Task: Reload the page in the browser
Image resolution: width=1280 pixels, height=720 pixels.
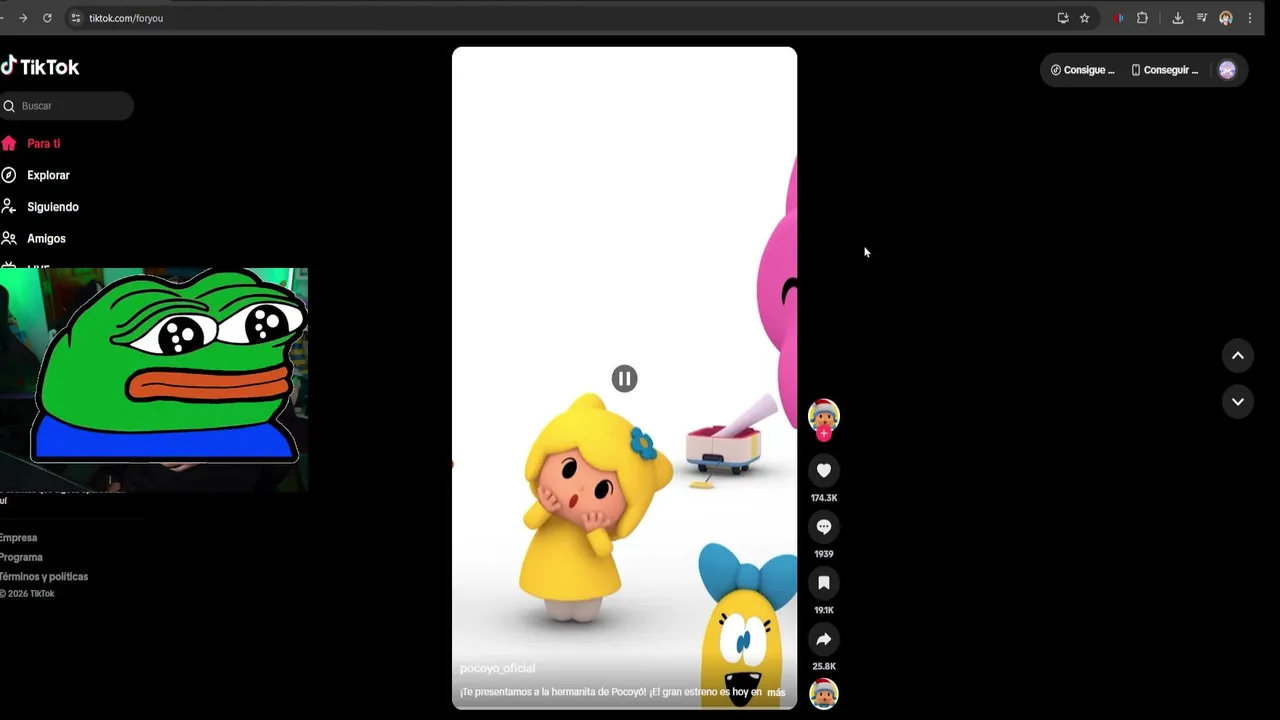Action: [x=47, y=18]
